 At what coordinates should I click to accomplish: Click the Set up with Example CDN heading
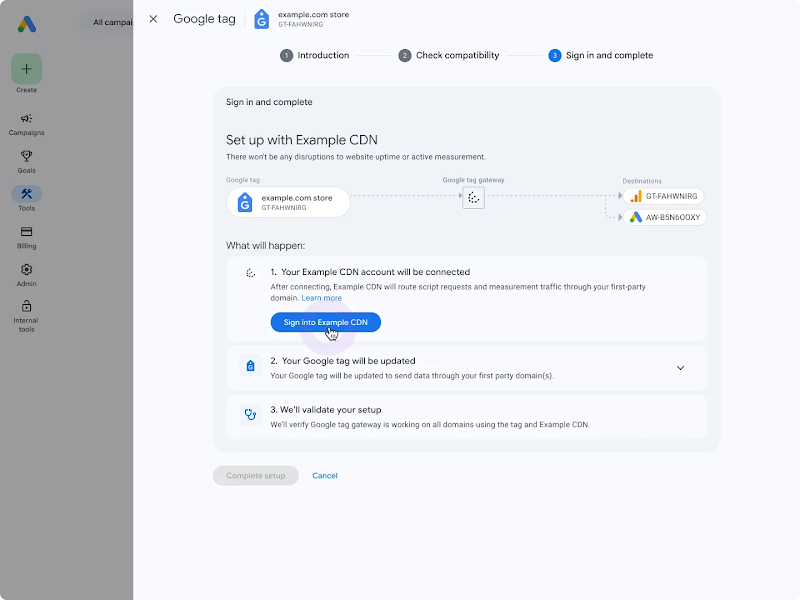pyautogui.click(x=302, y=140)
